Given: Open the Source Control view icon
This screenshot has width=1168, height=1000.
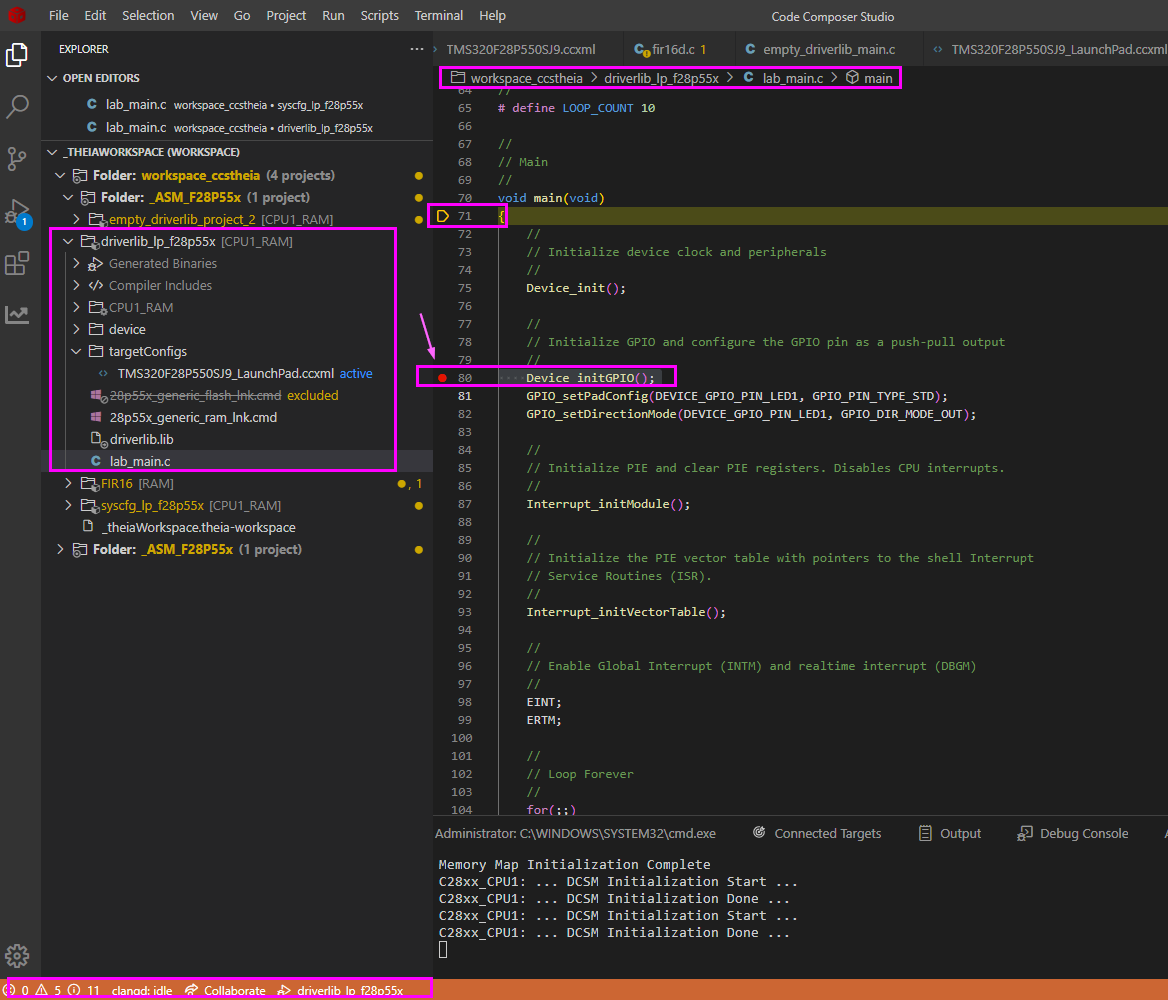Looking at the screenshot, I should (x=16, y=159).
